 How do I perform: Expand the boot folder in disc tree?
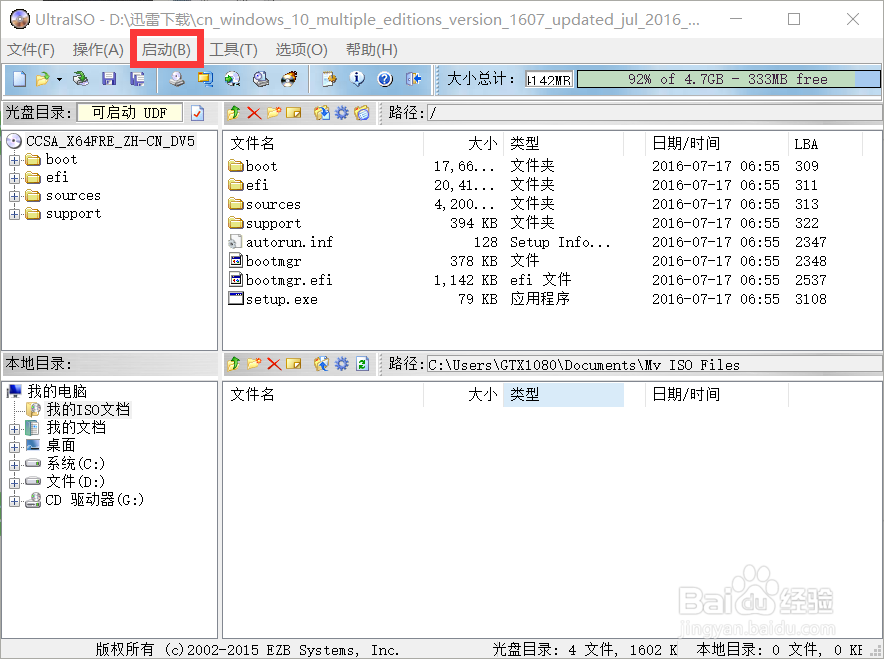click(x=15, y=160)
